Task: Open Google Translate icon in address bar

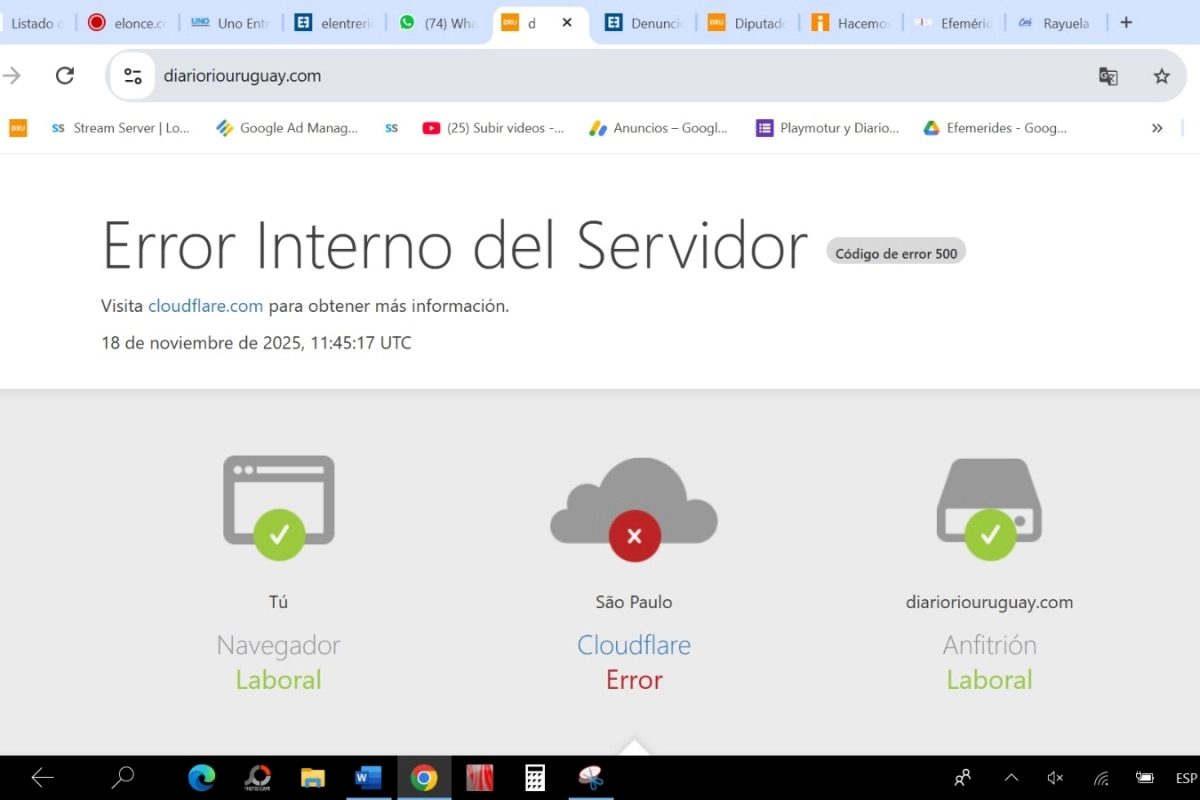Action: pos(1107,75)
